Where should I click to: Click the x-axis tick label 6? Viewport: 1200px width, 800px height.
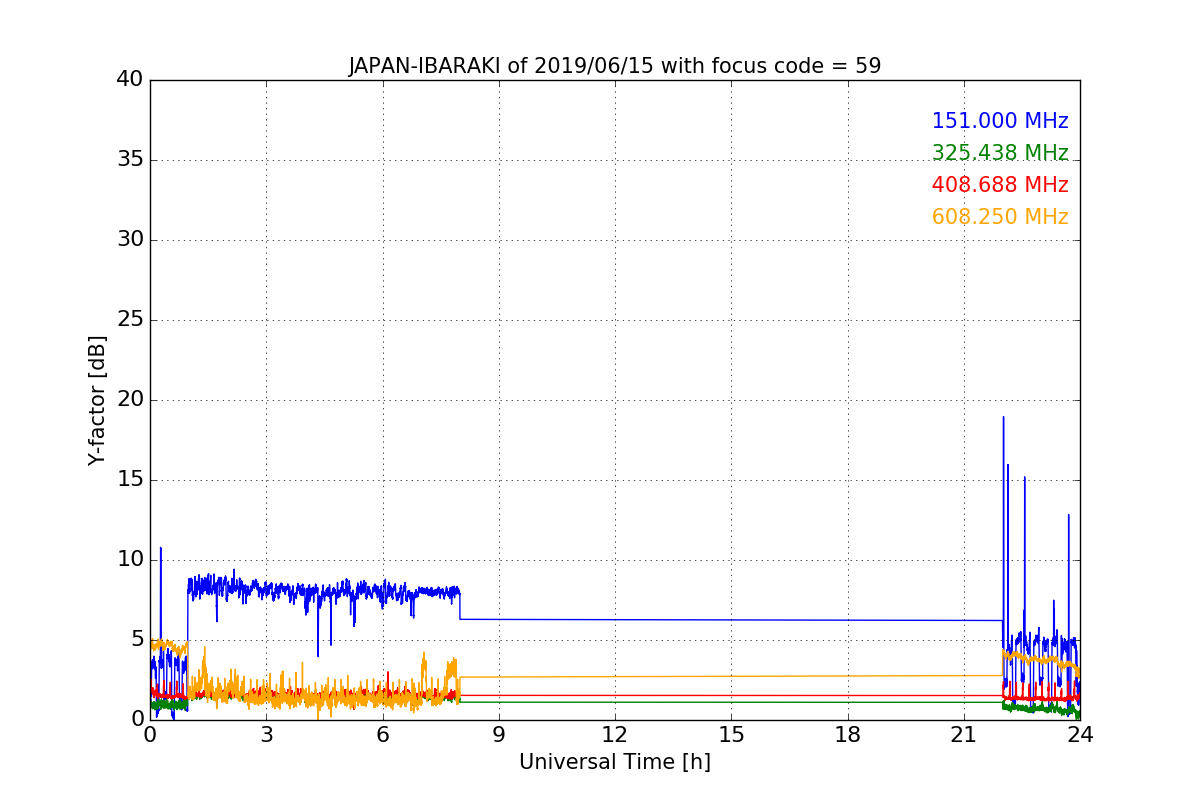point(383,734)
